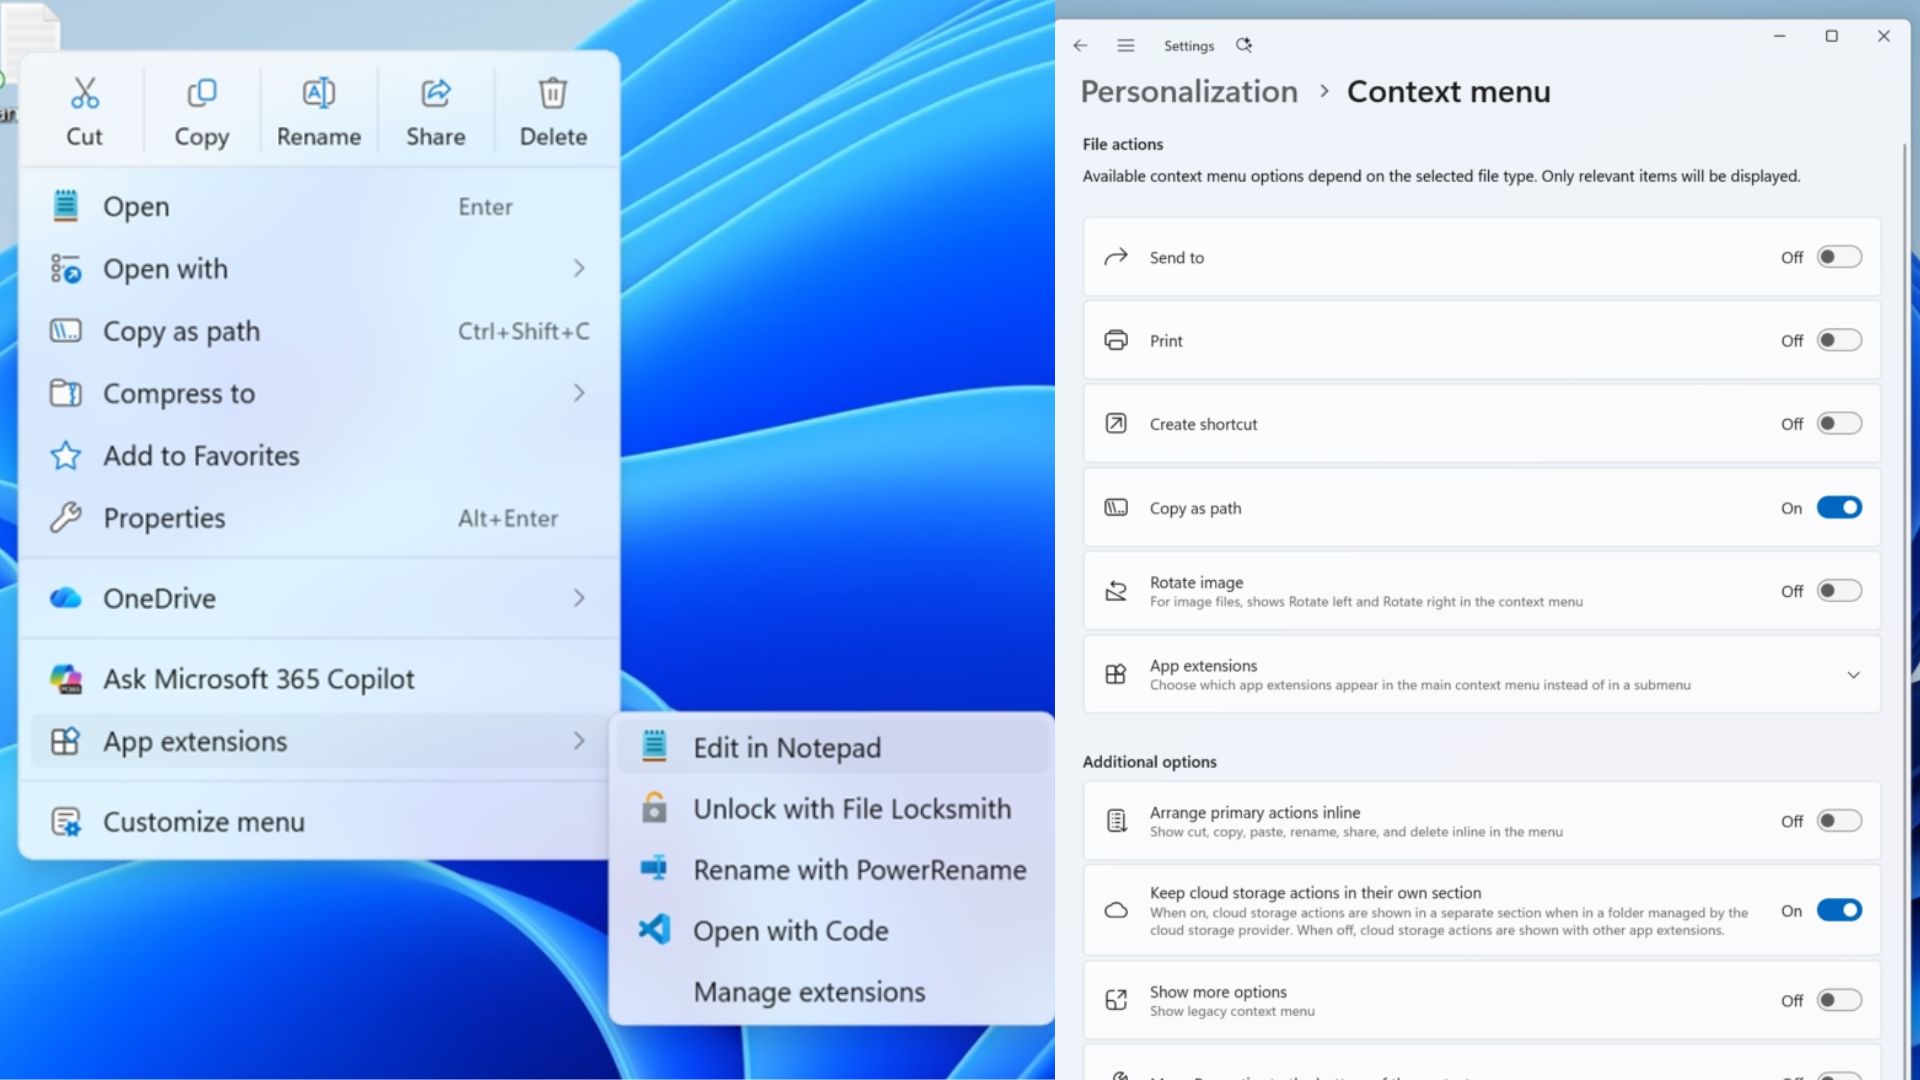Click the Show more options row icon

pyautogui.click(x=1116, y=1000)
